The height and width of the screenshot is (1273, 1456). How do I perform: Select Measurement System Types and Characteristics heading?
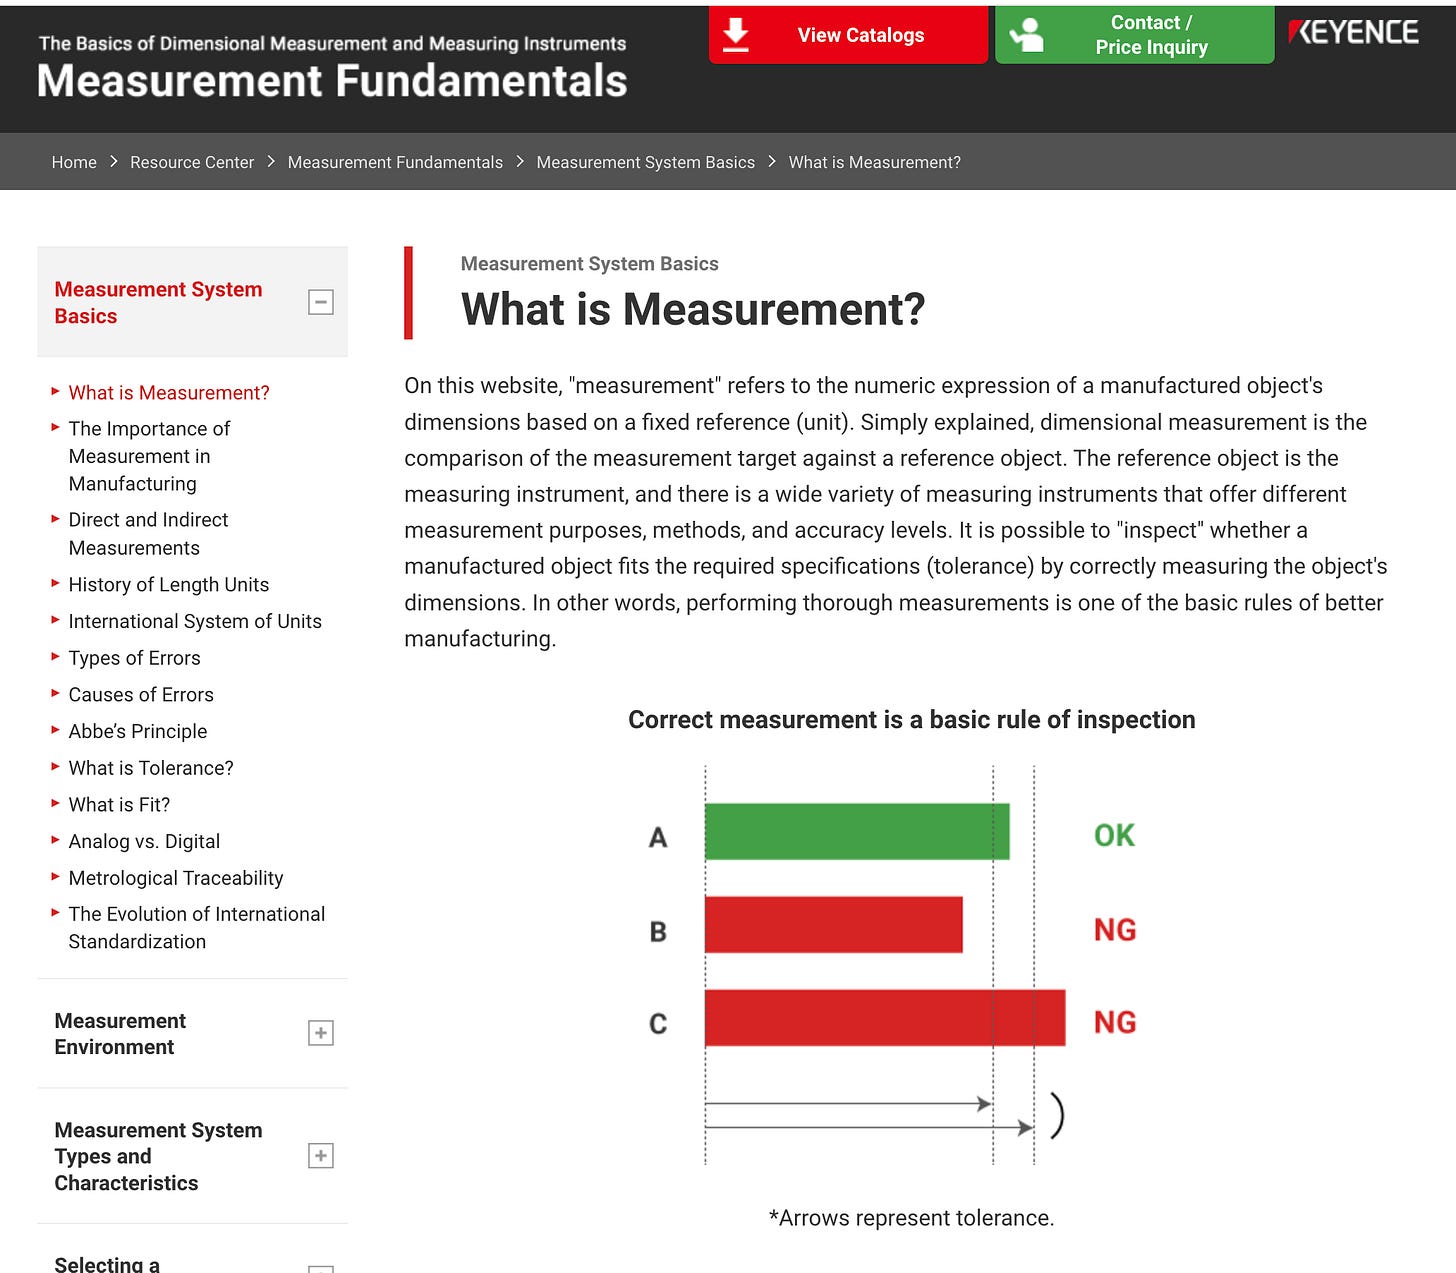click(x=158, y=1156)
